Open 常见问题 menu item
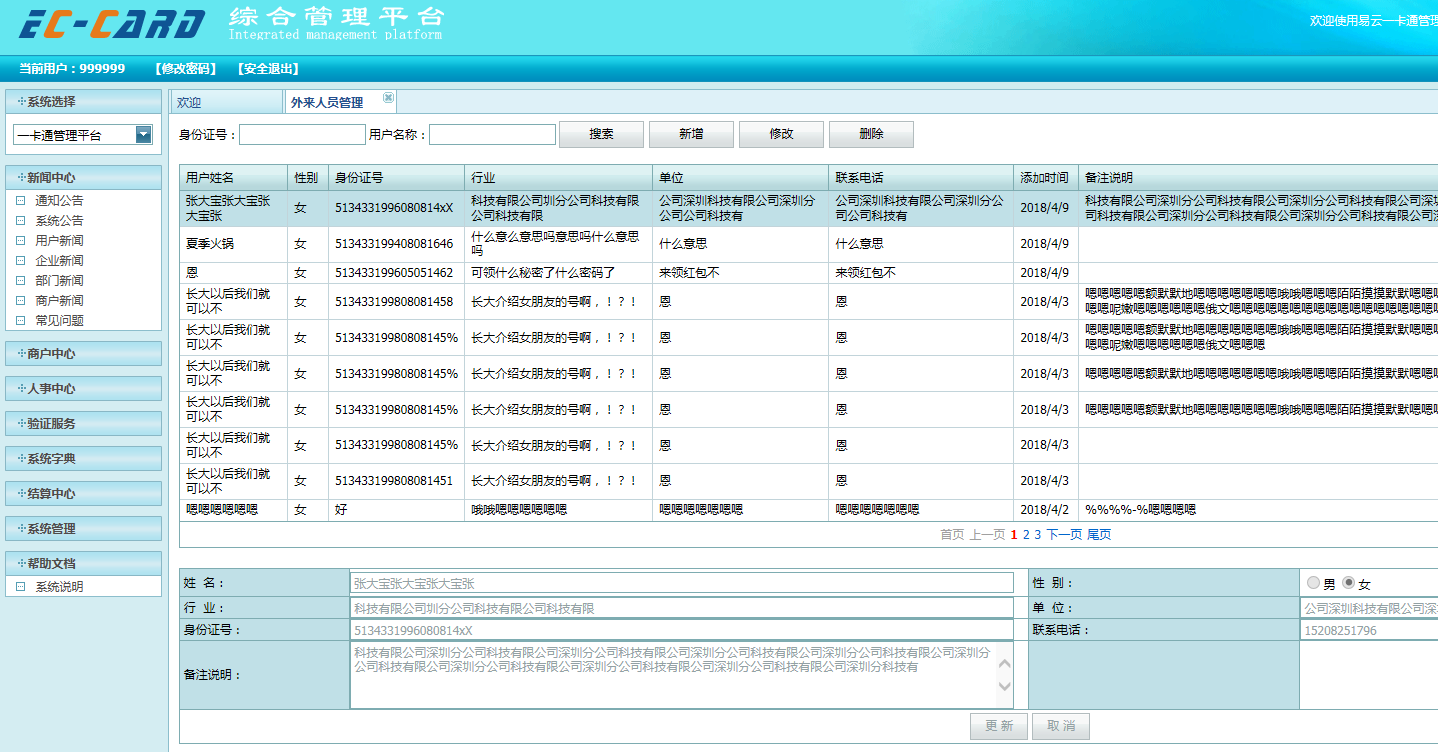1438x752 pixels. [60, 321]
